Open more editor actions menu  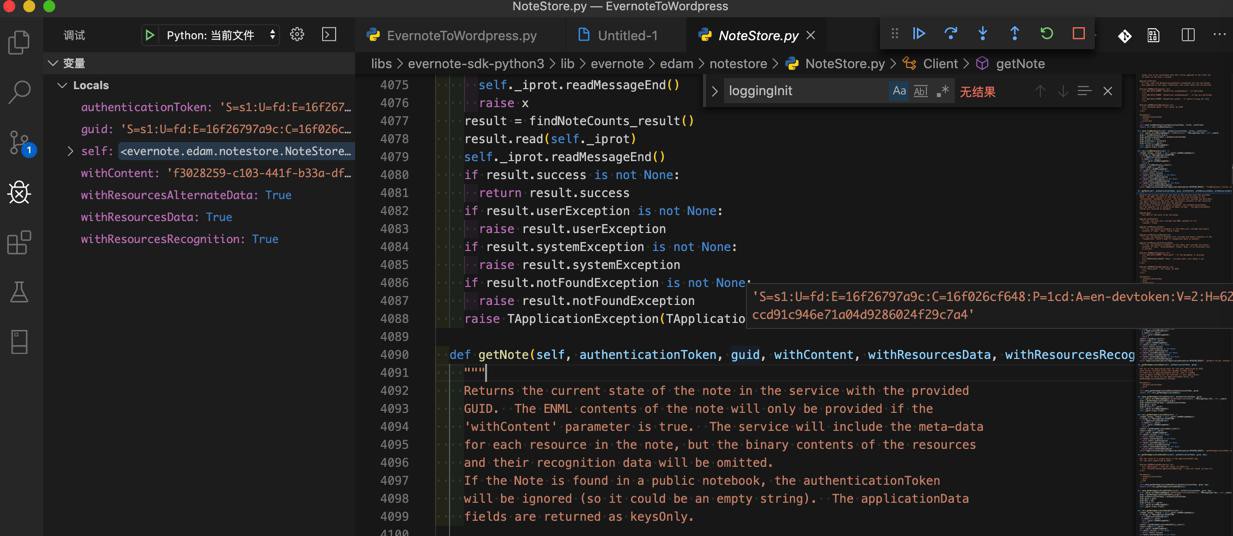[1220, 35]
